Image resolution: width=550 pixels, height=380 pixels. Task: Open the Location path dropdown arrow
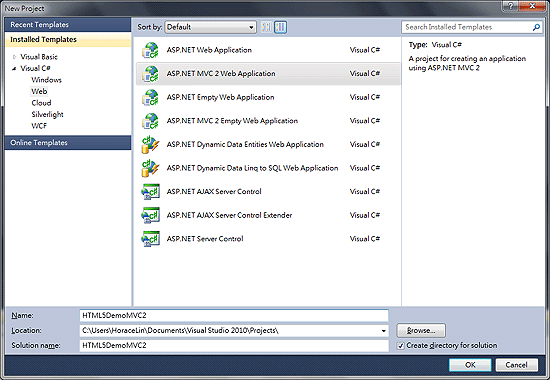point(383,331)
